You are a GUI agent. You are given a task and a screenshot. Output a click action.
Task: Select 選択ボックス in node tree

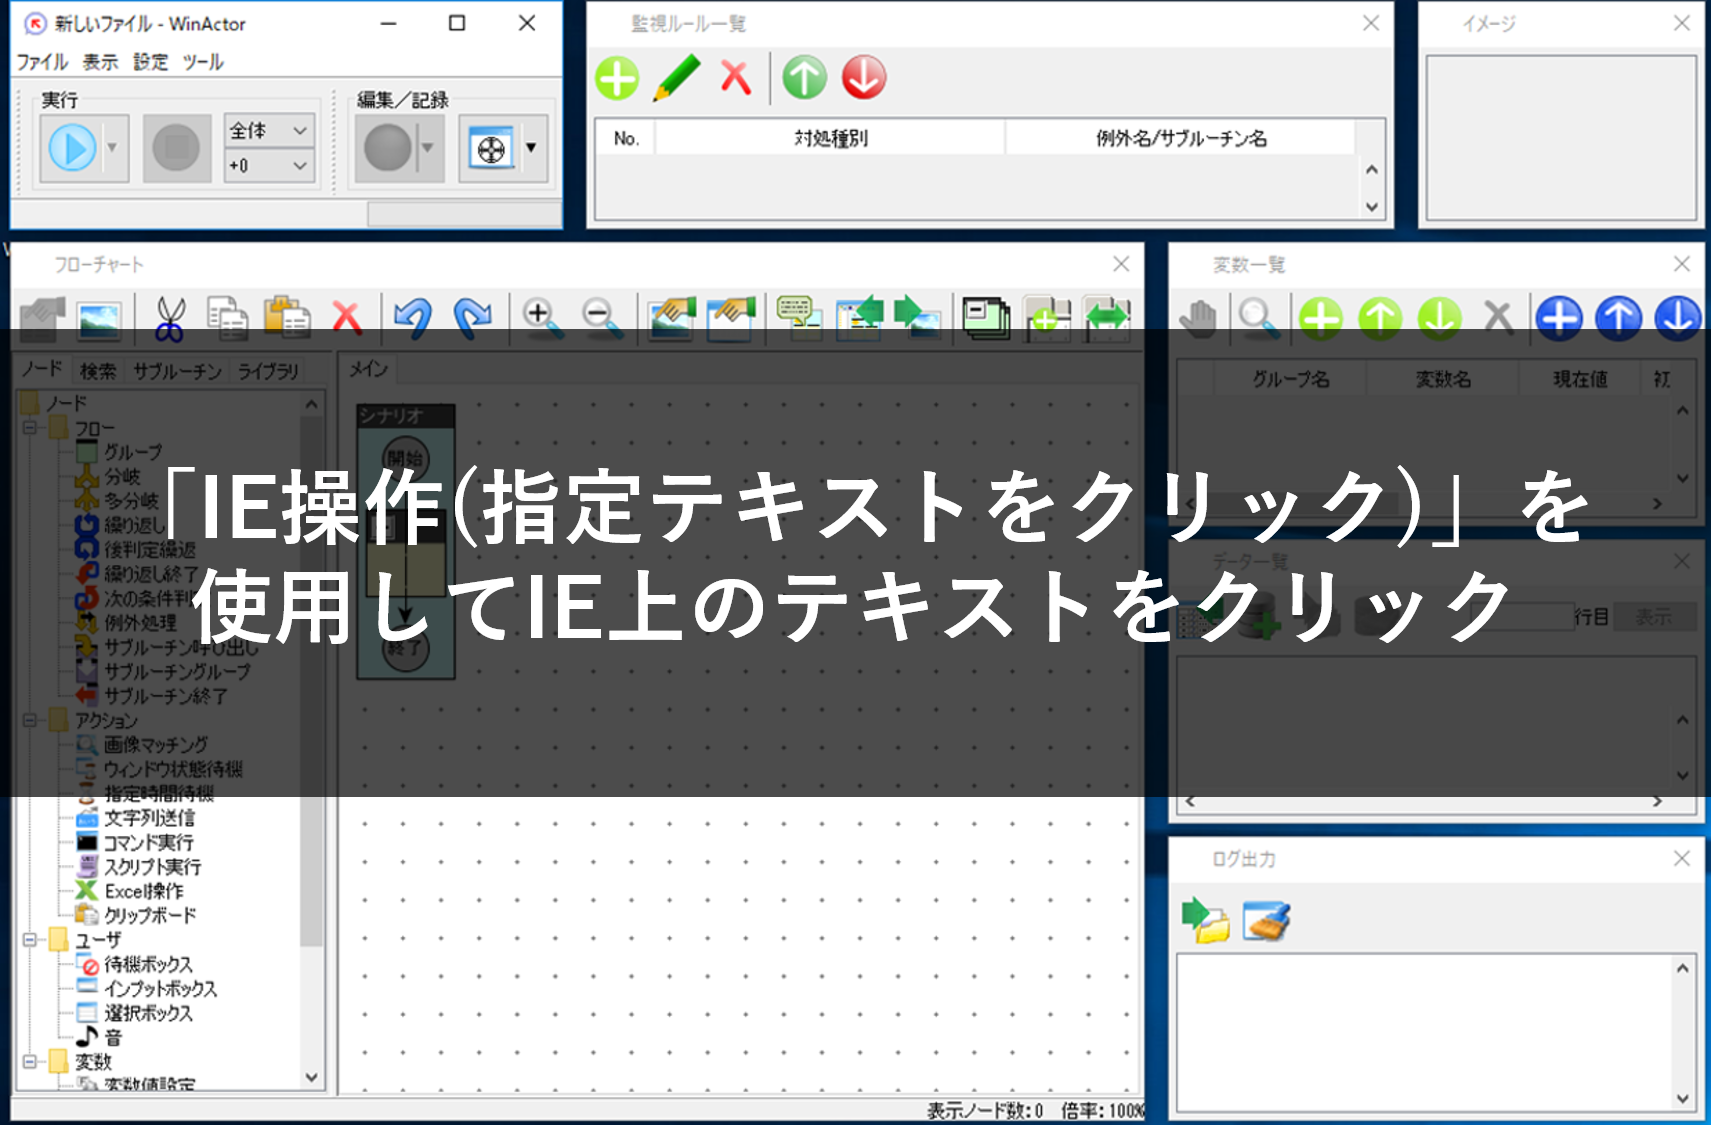pyautogui.click(x=148, y=1013)
